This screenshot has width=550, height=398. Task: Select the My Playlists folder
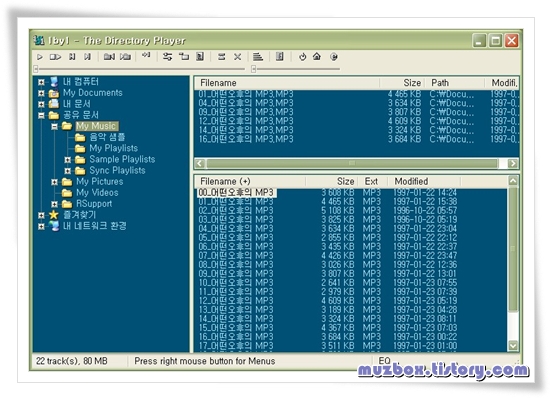point(113,148)
